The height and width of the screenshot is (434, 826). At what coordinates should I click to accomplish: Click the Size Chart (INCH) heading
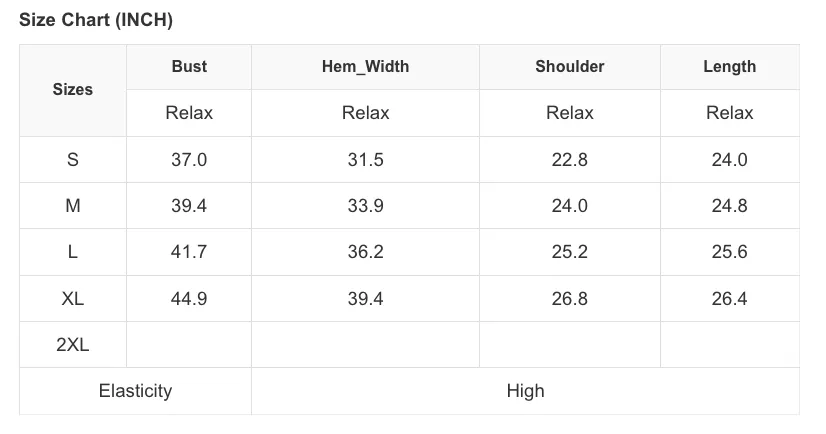[x=96, y=20]
